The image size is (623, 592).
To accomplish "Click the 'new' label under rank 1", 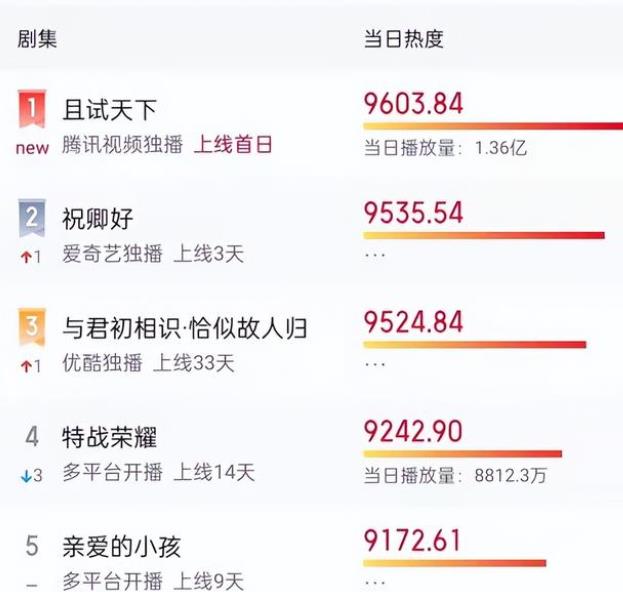I will (32, 148).
